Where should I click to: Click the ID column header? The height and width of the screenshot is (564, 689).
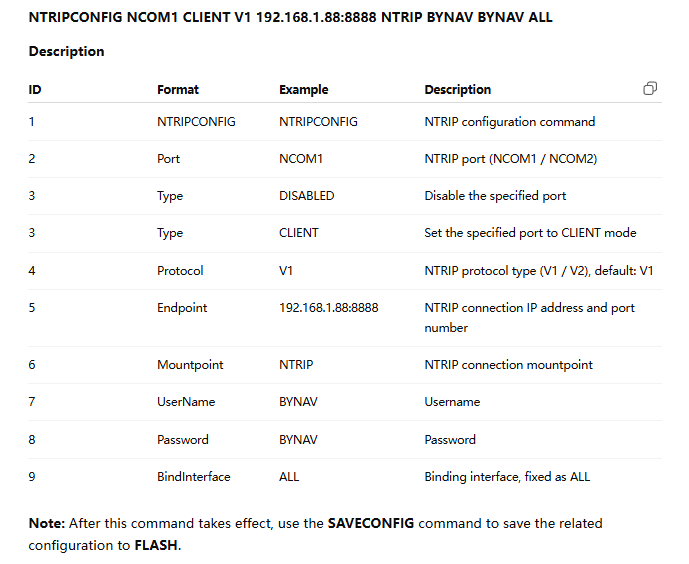click(35, 90)
